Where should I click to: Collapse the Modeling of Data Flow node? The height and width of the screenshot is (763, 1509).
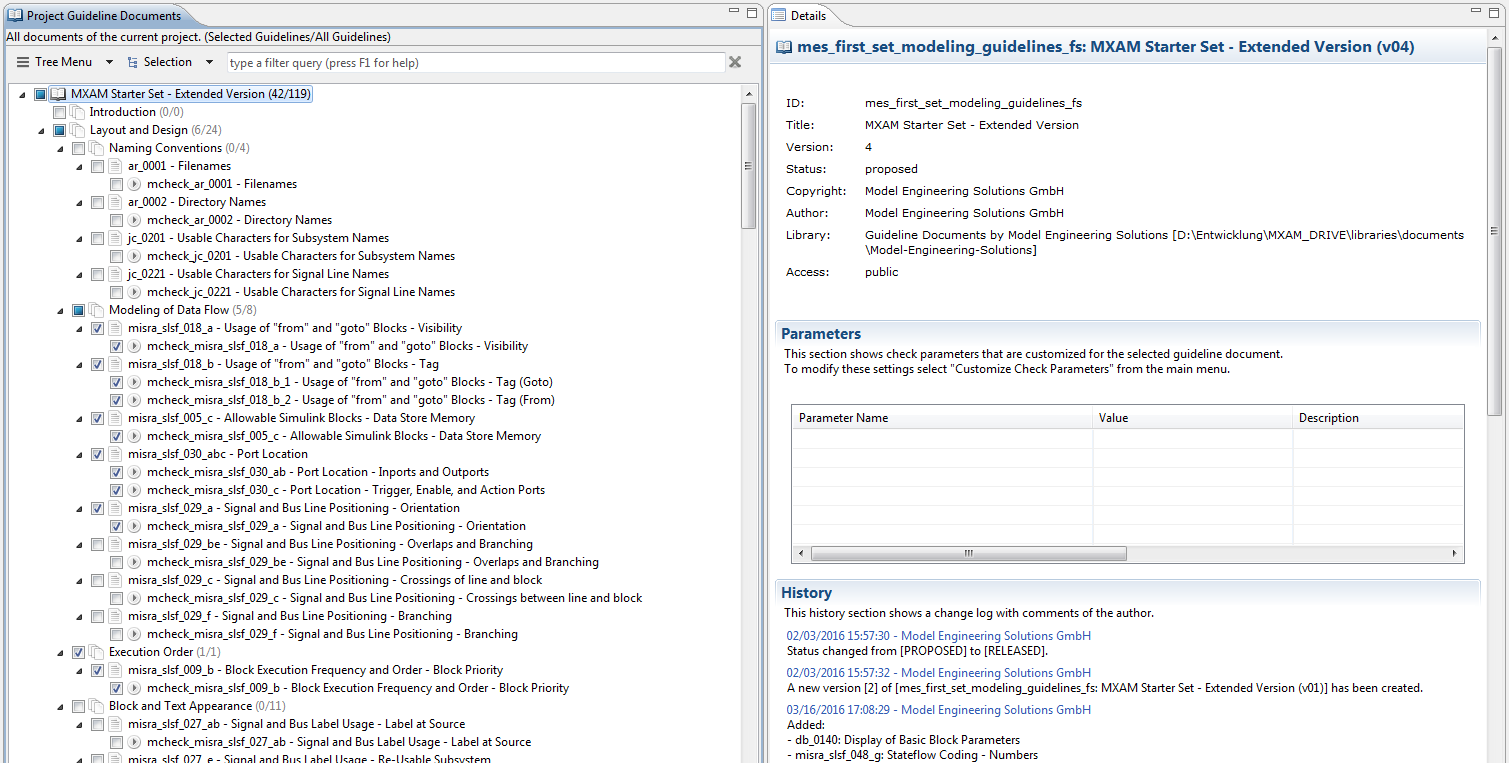(x=62, y=309)
